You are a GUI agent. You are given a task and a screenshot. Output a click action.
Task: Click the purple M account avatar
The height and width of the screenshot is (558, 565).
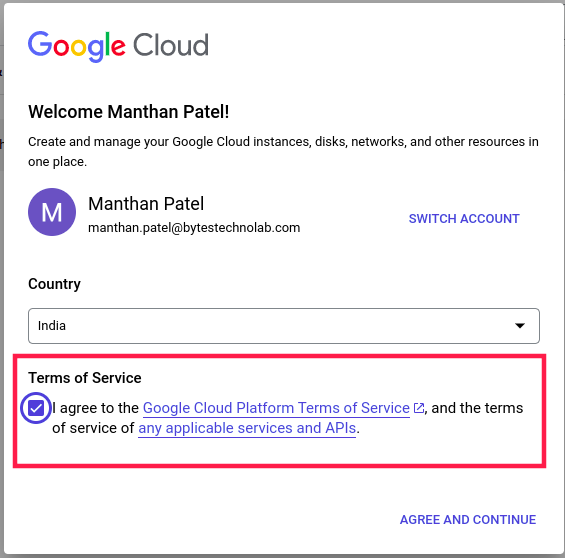pyautogui.click(x=52, y=212)
